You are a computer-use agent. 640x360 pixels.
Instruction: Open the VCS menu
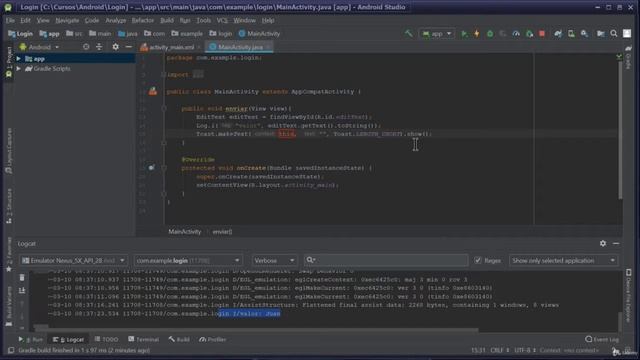click(x=222, y=20)
